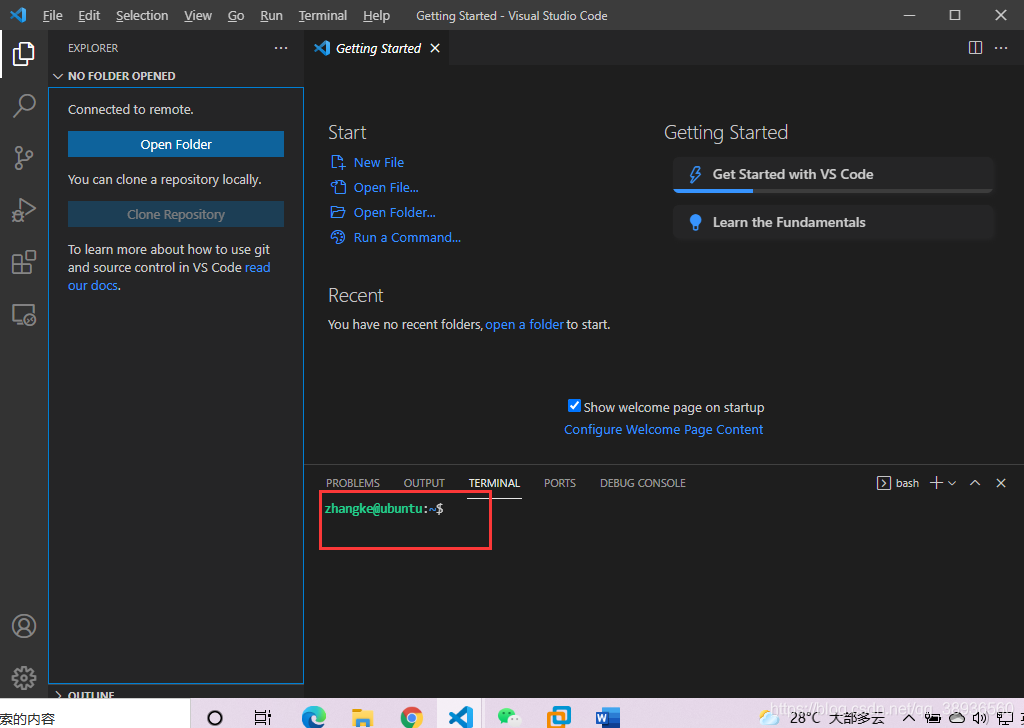Launch Microsoft Edge from taskbar
1024x728 pixels.
tap(313, 718)
